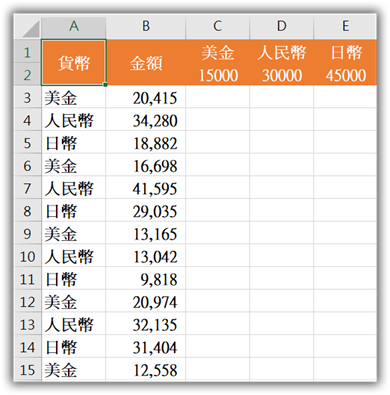This screenshot has height=395, width=390.
Task: Click the fill handle of cell A1
Action: (x=105, y=85)
